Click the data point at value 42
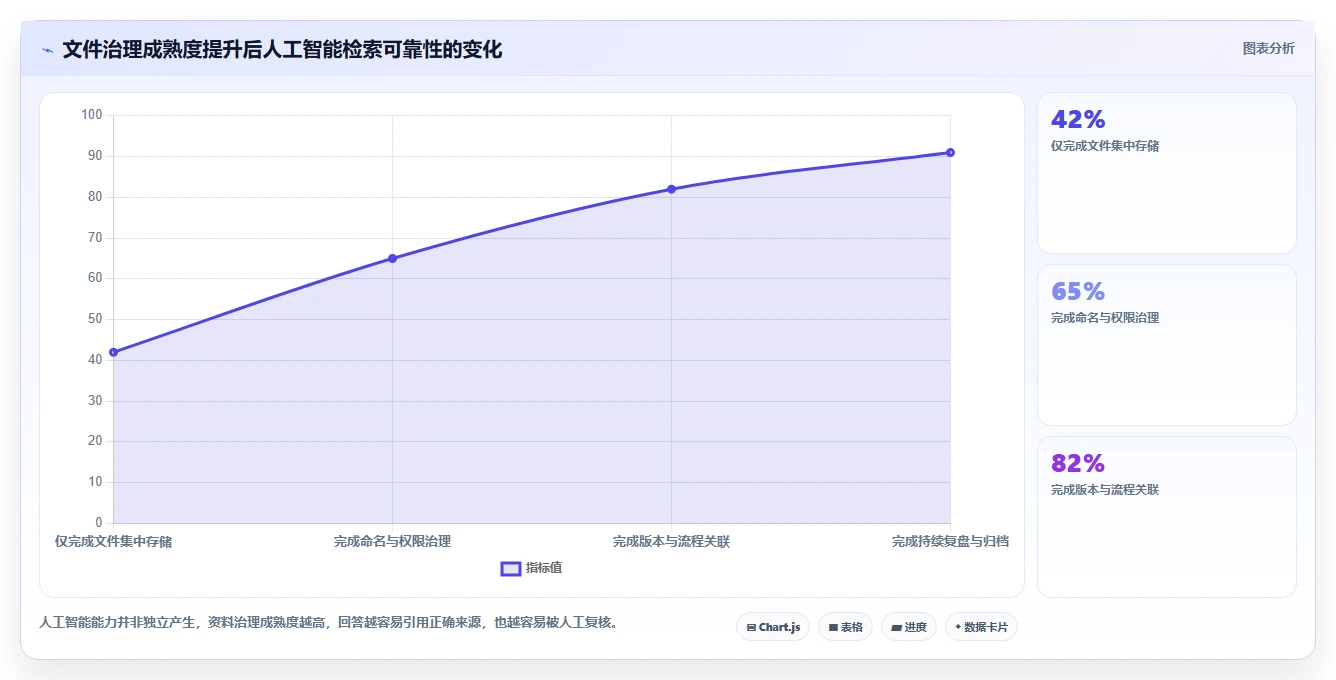The height and width of the screenshot is (680, 1336). coord(113,352)
